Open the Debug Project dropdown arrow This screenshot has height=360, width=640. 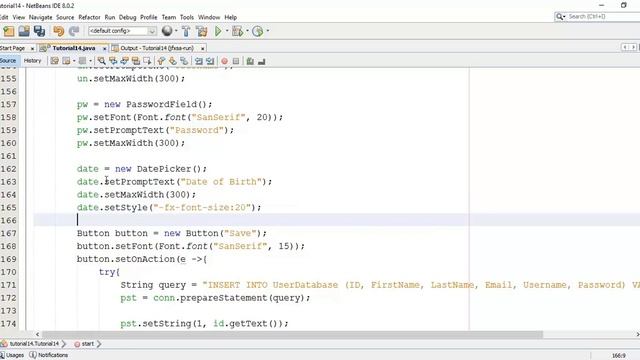pyautogui.click(x=247, y=31)
